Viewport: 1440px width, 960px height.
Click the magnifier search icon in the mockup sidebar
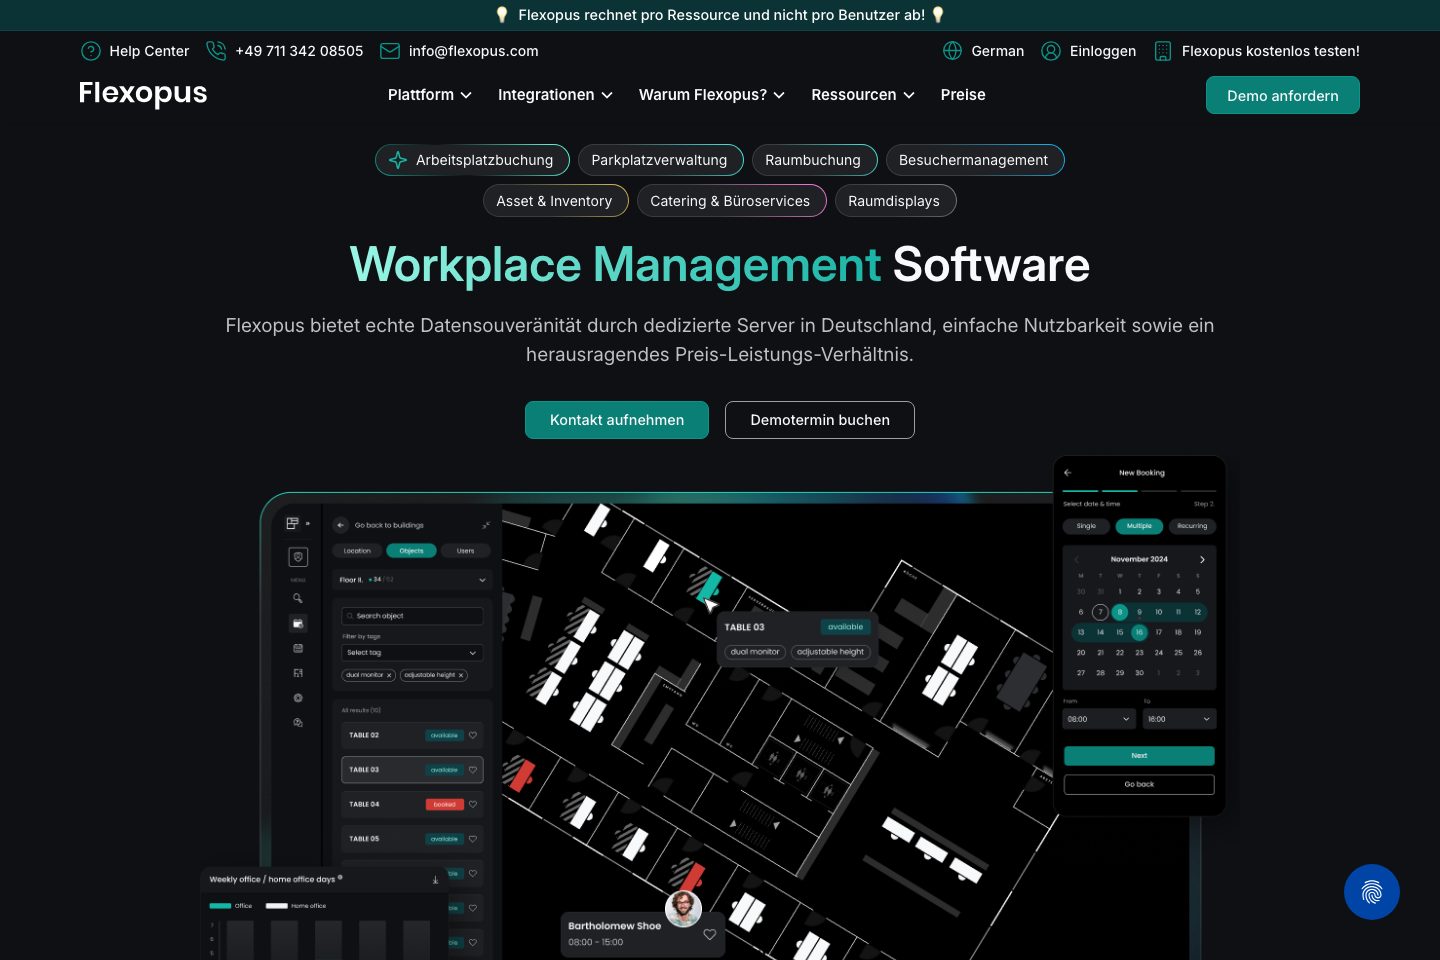pyautogui.click(x=298, y=598)
